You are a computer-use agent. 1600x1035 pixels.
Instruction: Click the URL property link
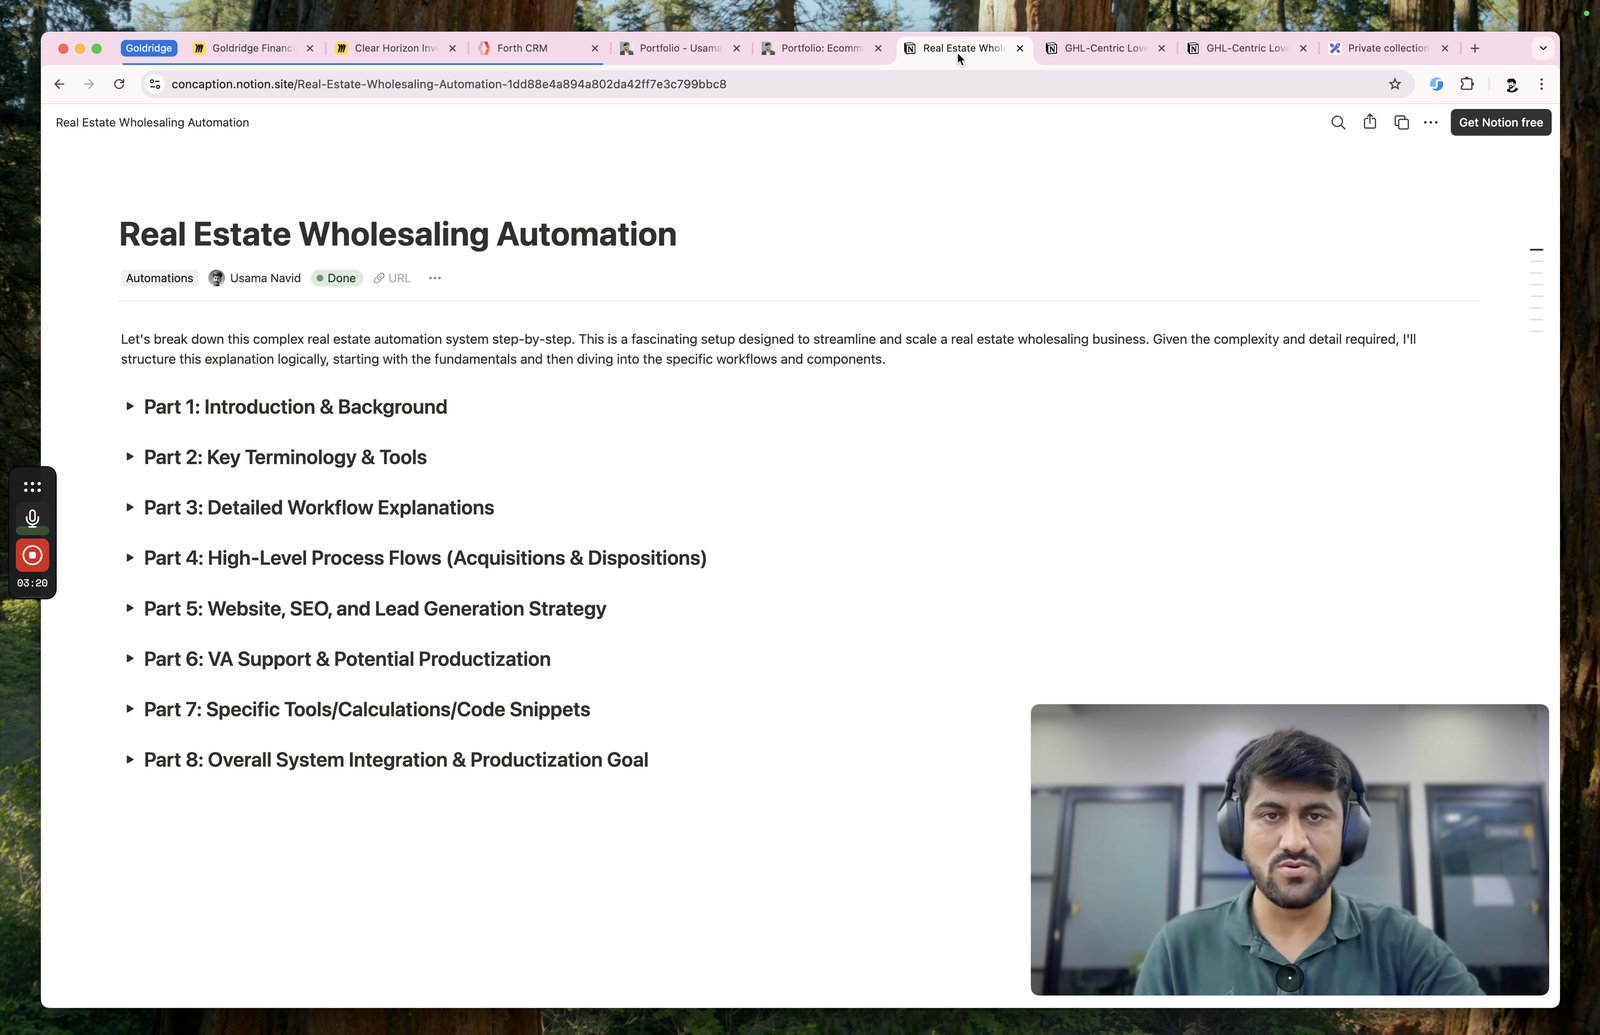pos(392,278)
